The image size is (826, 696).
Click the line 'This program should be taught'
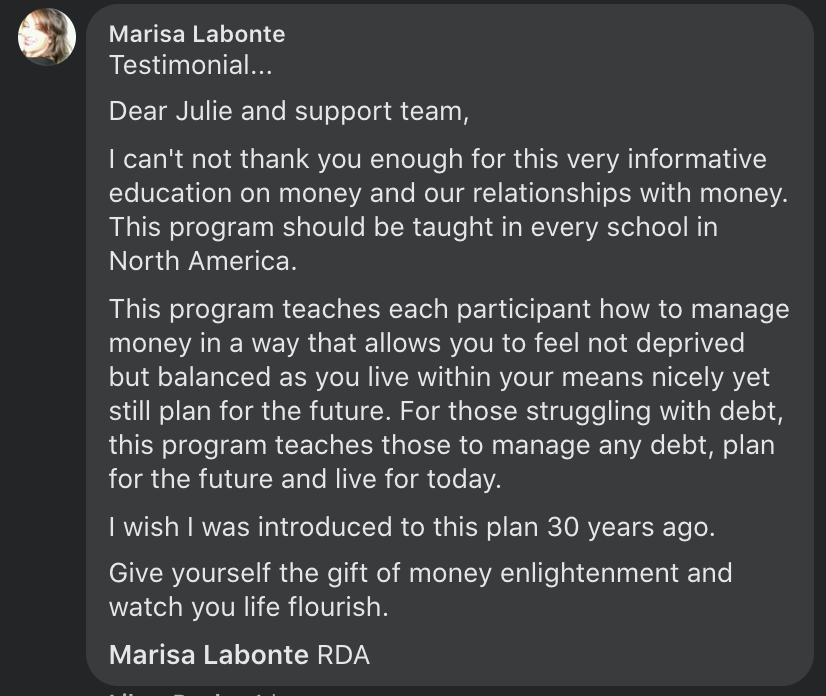click(x=413, y=226)
